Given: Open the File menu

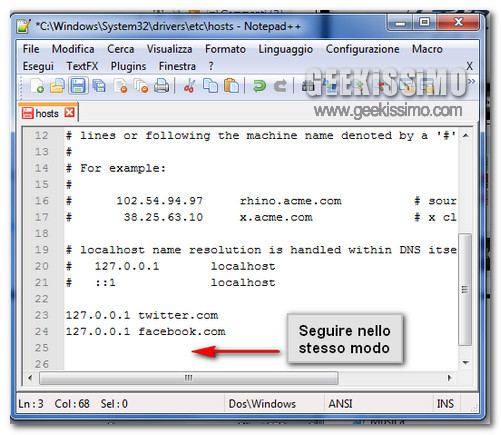Looking at the screenshot, I should 31,49.
